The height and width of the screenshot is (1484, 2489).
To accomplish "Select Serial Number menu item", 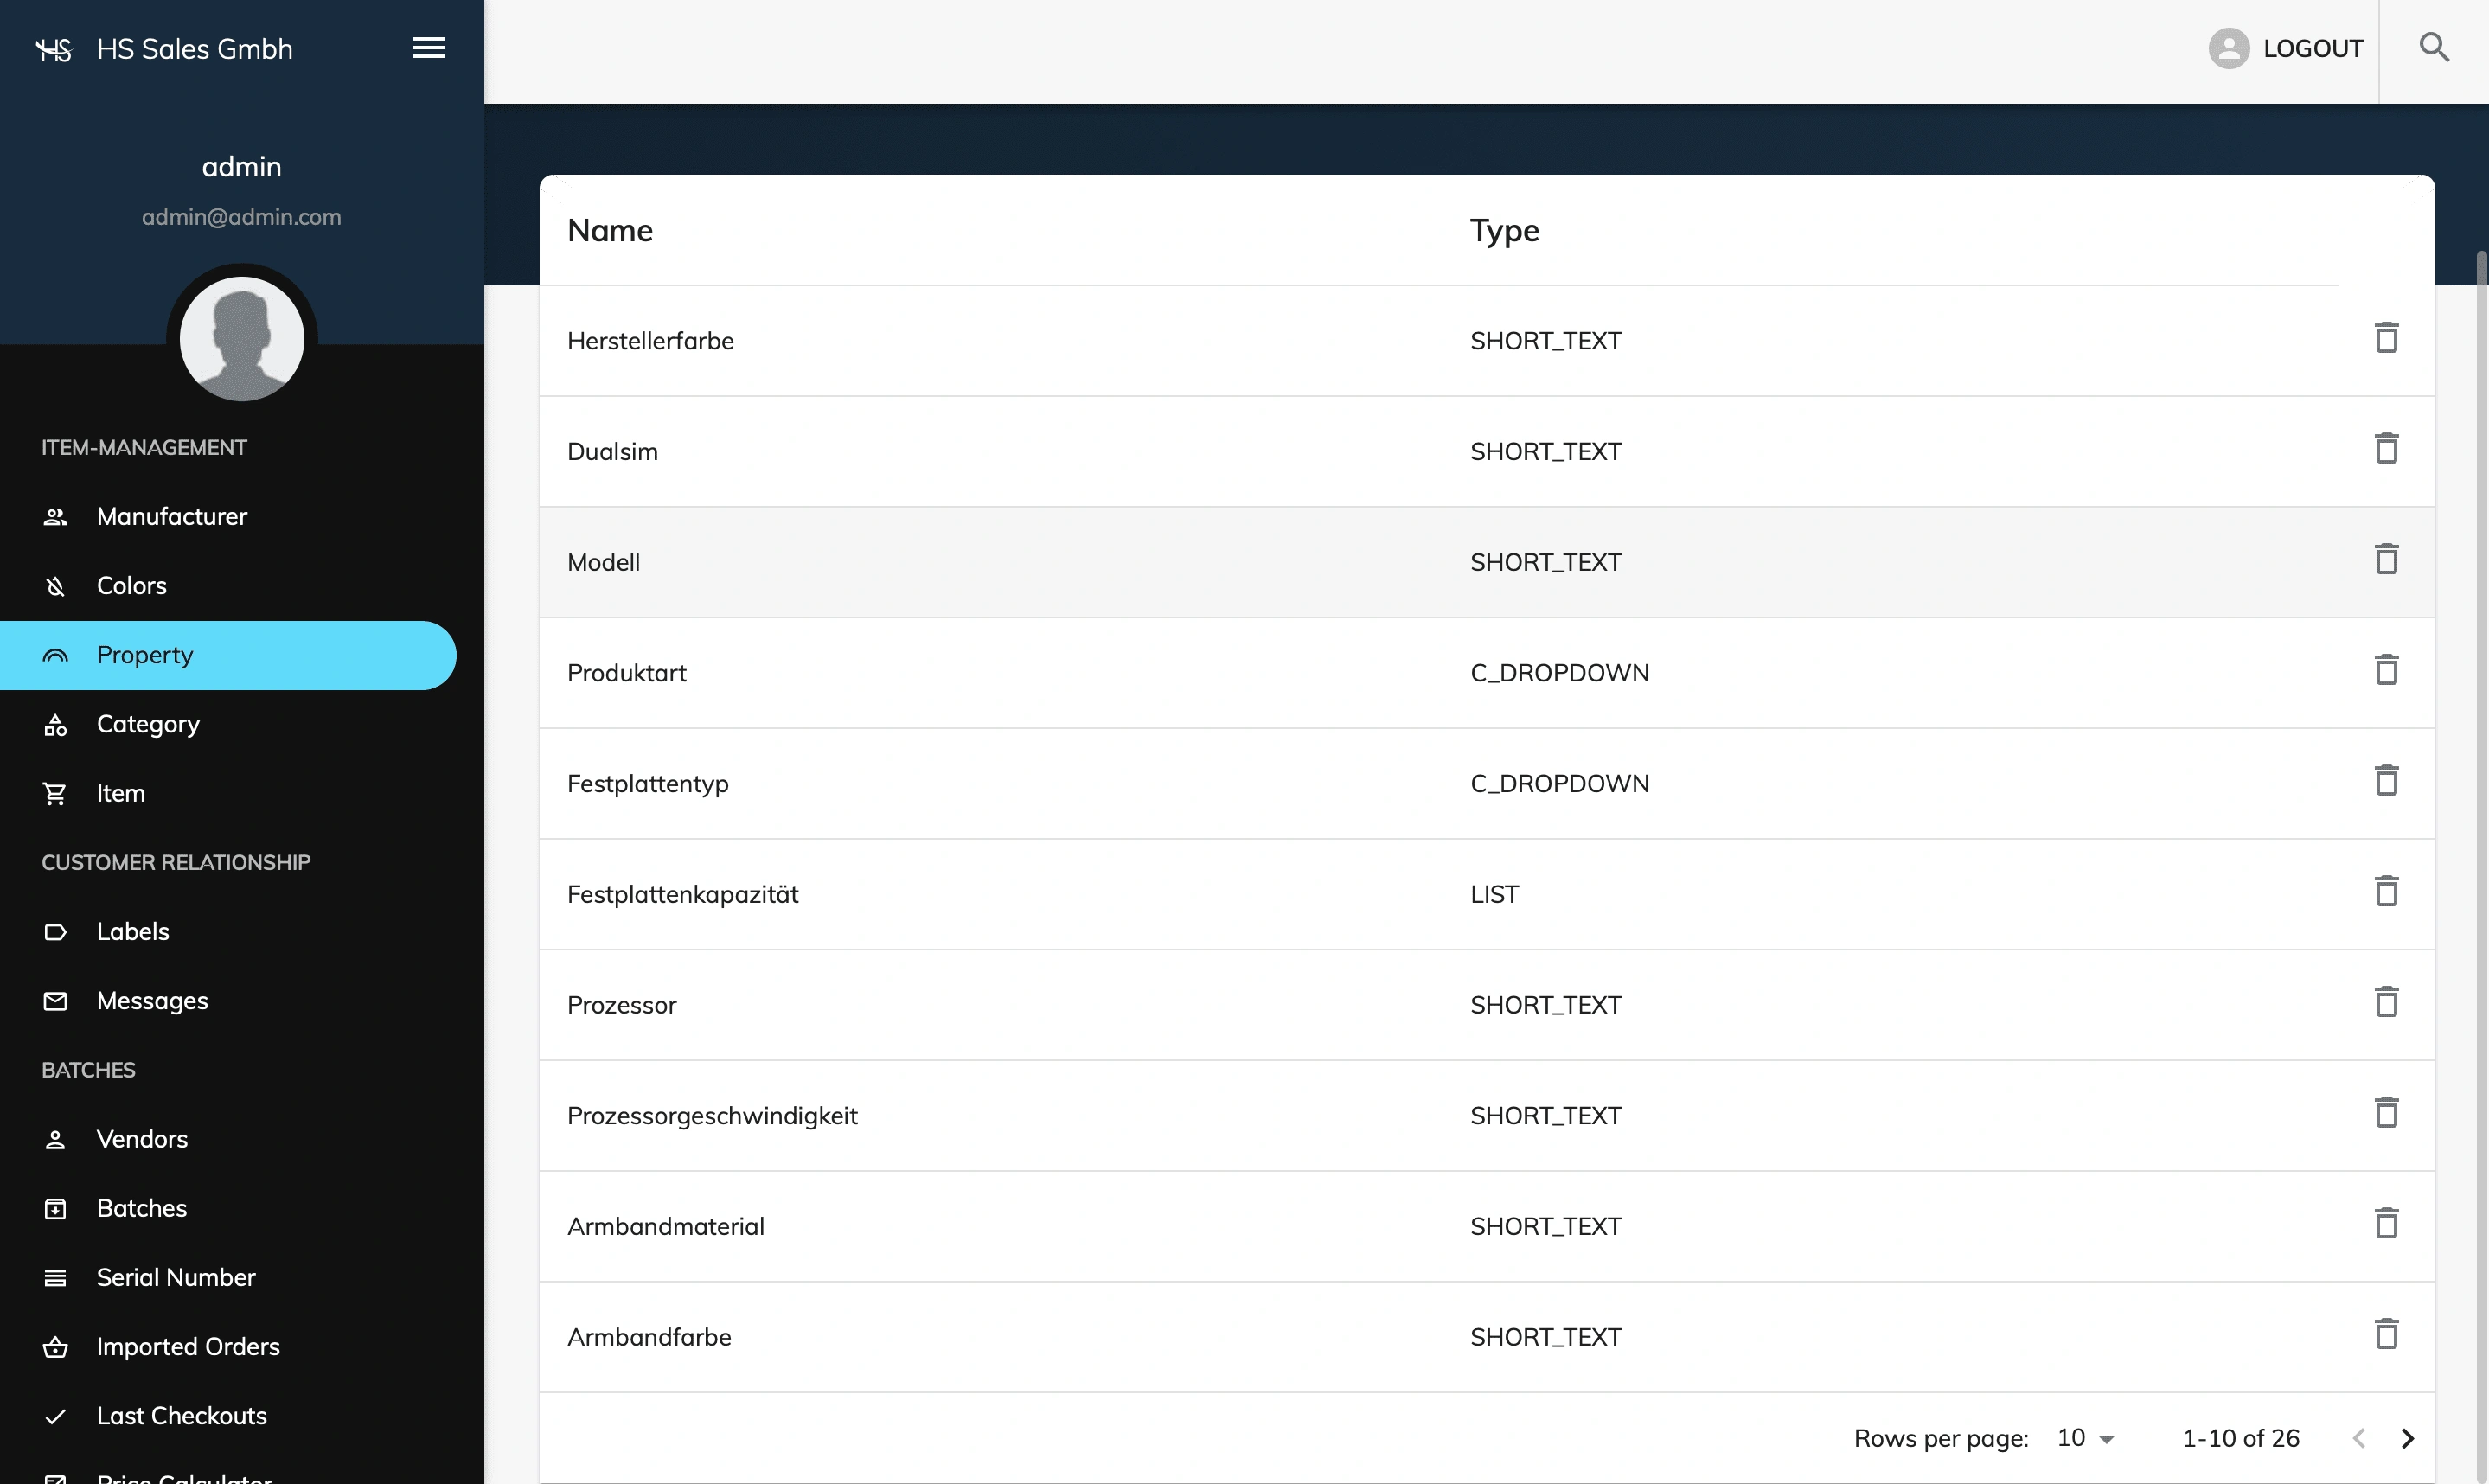I will (175, 1276).
